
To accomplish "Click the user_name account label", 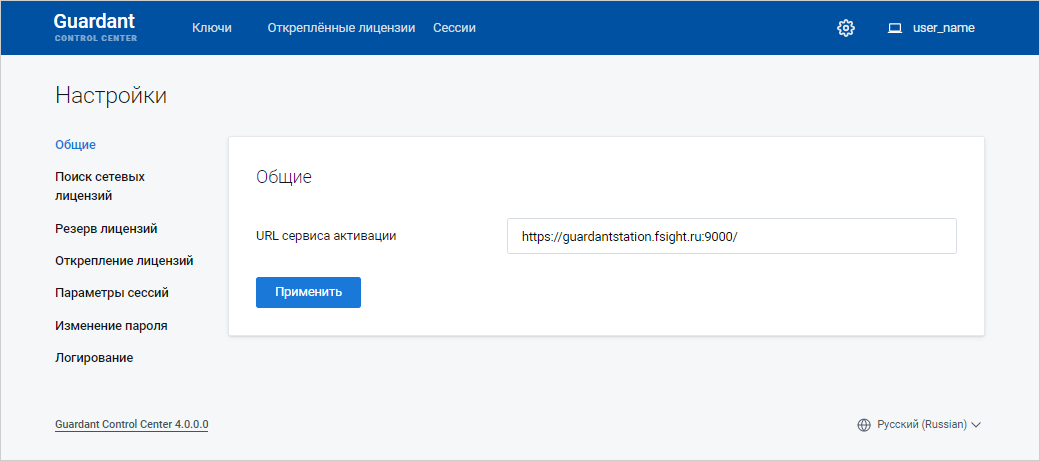I will [943, 28].
